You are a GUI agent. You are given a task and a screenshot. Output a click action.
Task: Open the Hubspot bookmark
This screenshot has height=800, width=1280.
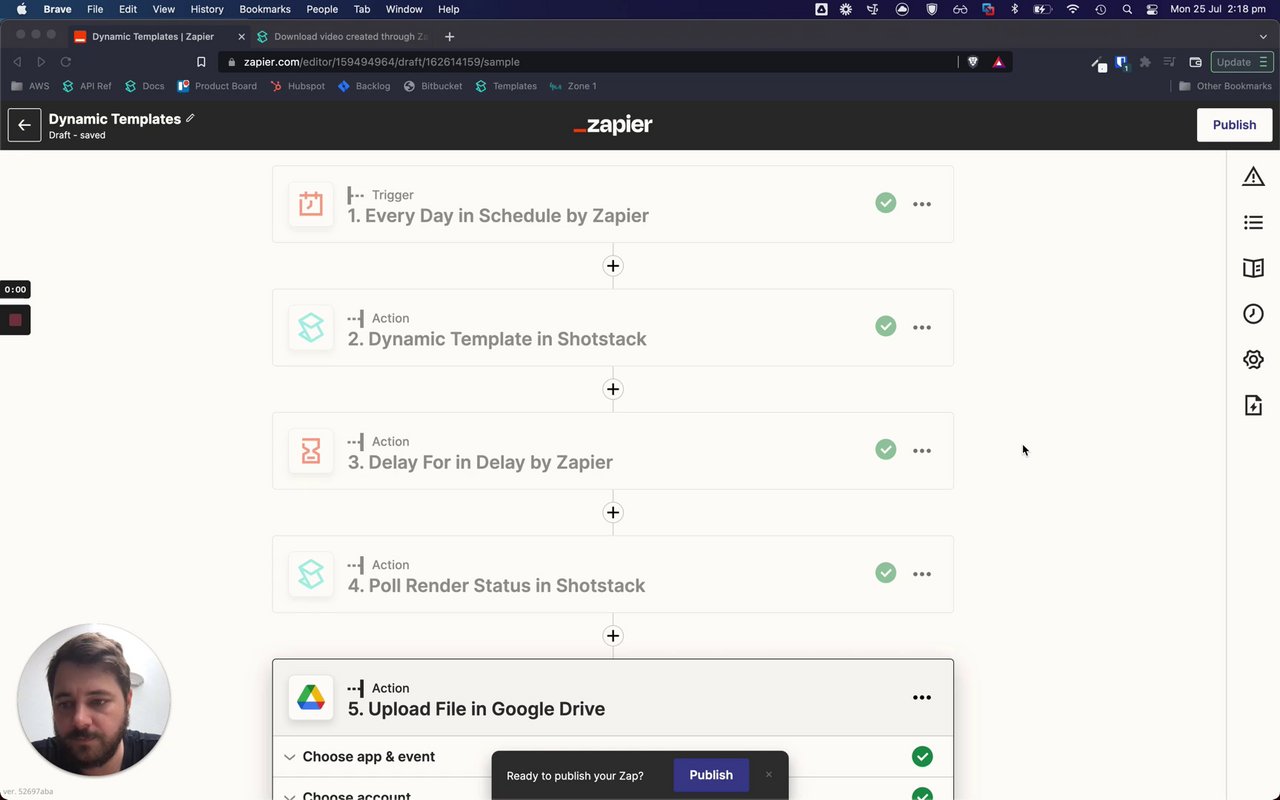coord(297,86)
